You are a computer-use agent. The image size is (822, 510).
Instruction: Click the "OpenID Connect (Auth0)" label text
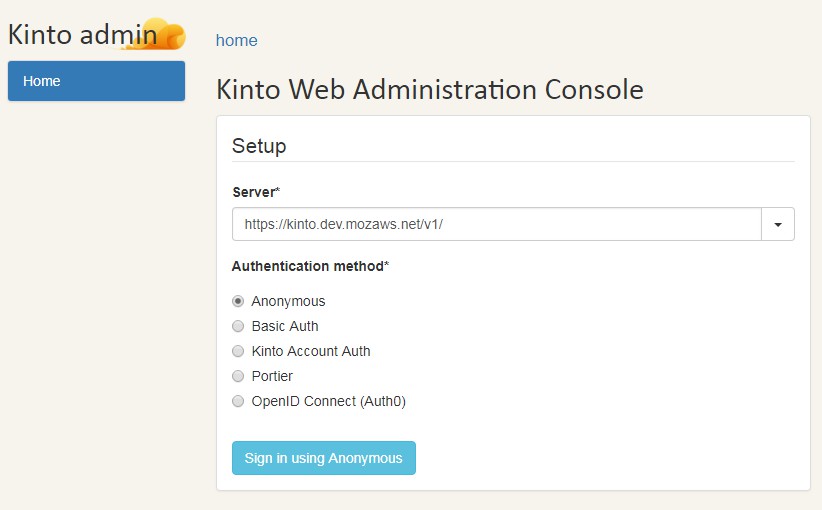328,401
